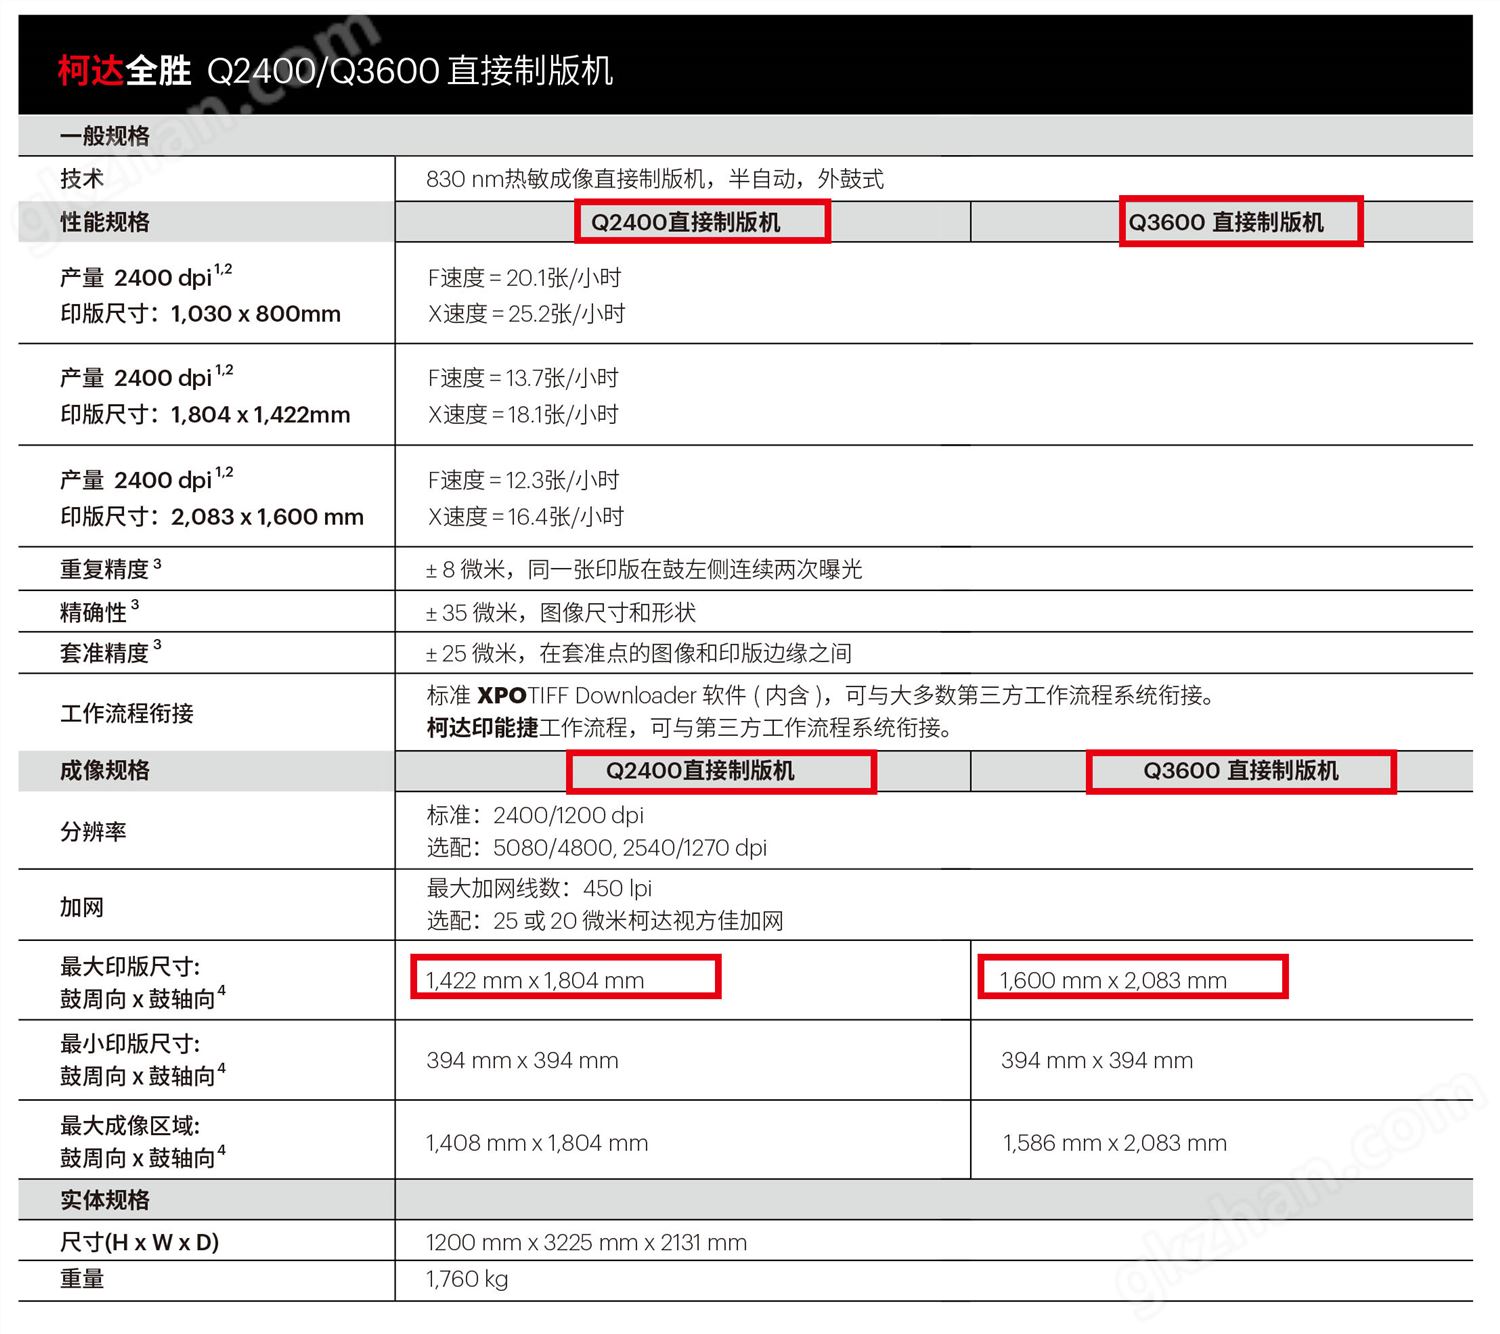Select the ± 35 微米 accuracy value
The width and height of the screenshot is (1500, 1334).
(x=561, y=612)
